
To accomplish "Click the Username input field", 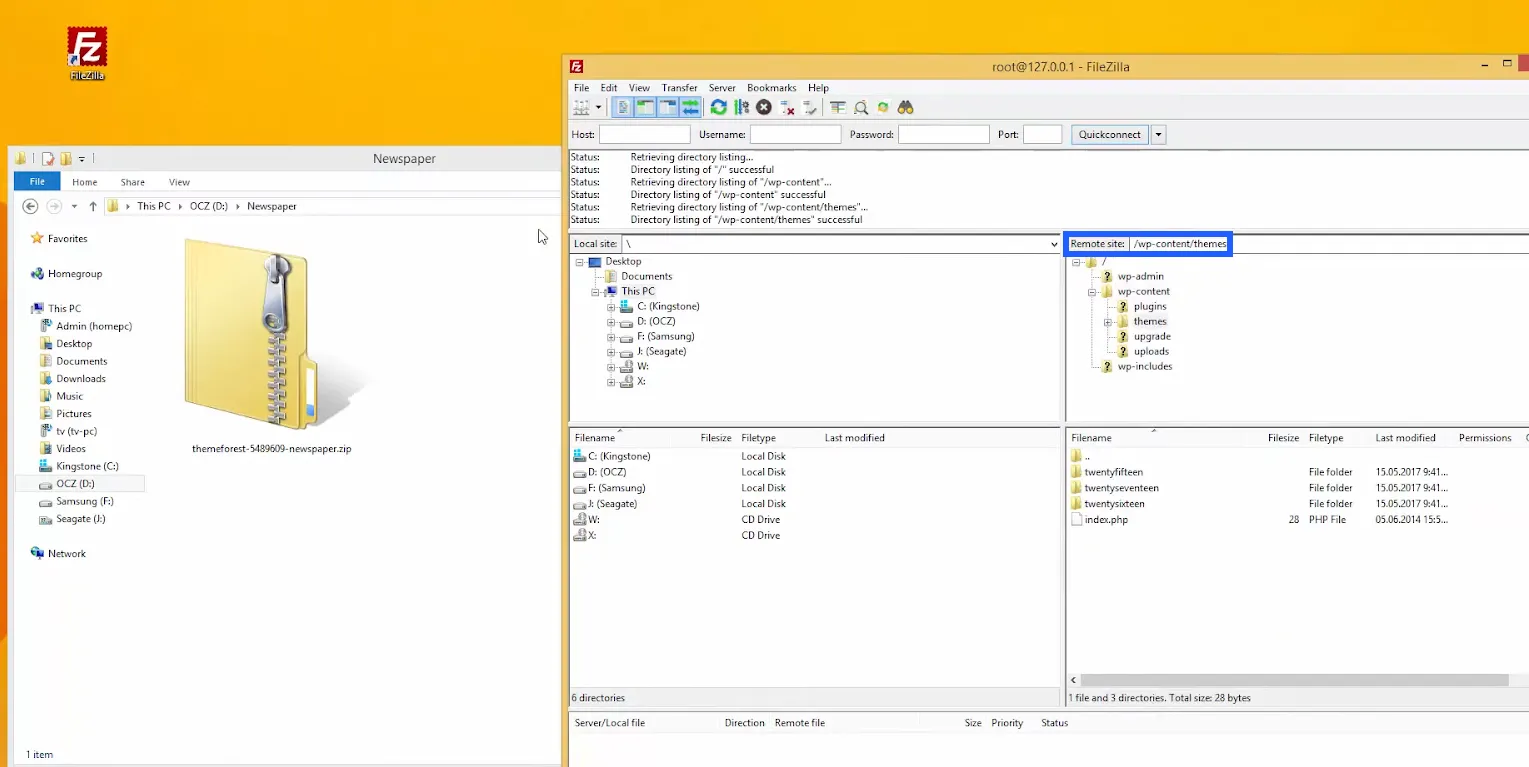I will click(x=795, y=134).
